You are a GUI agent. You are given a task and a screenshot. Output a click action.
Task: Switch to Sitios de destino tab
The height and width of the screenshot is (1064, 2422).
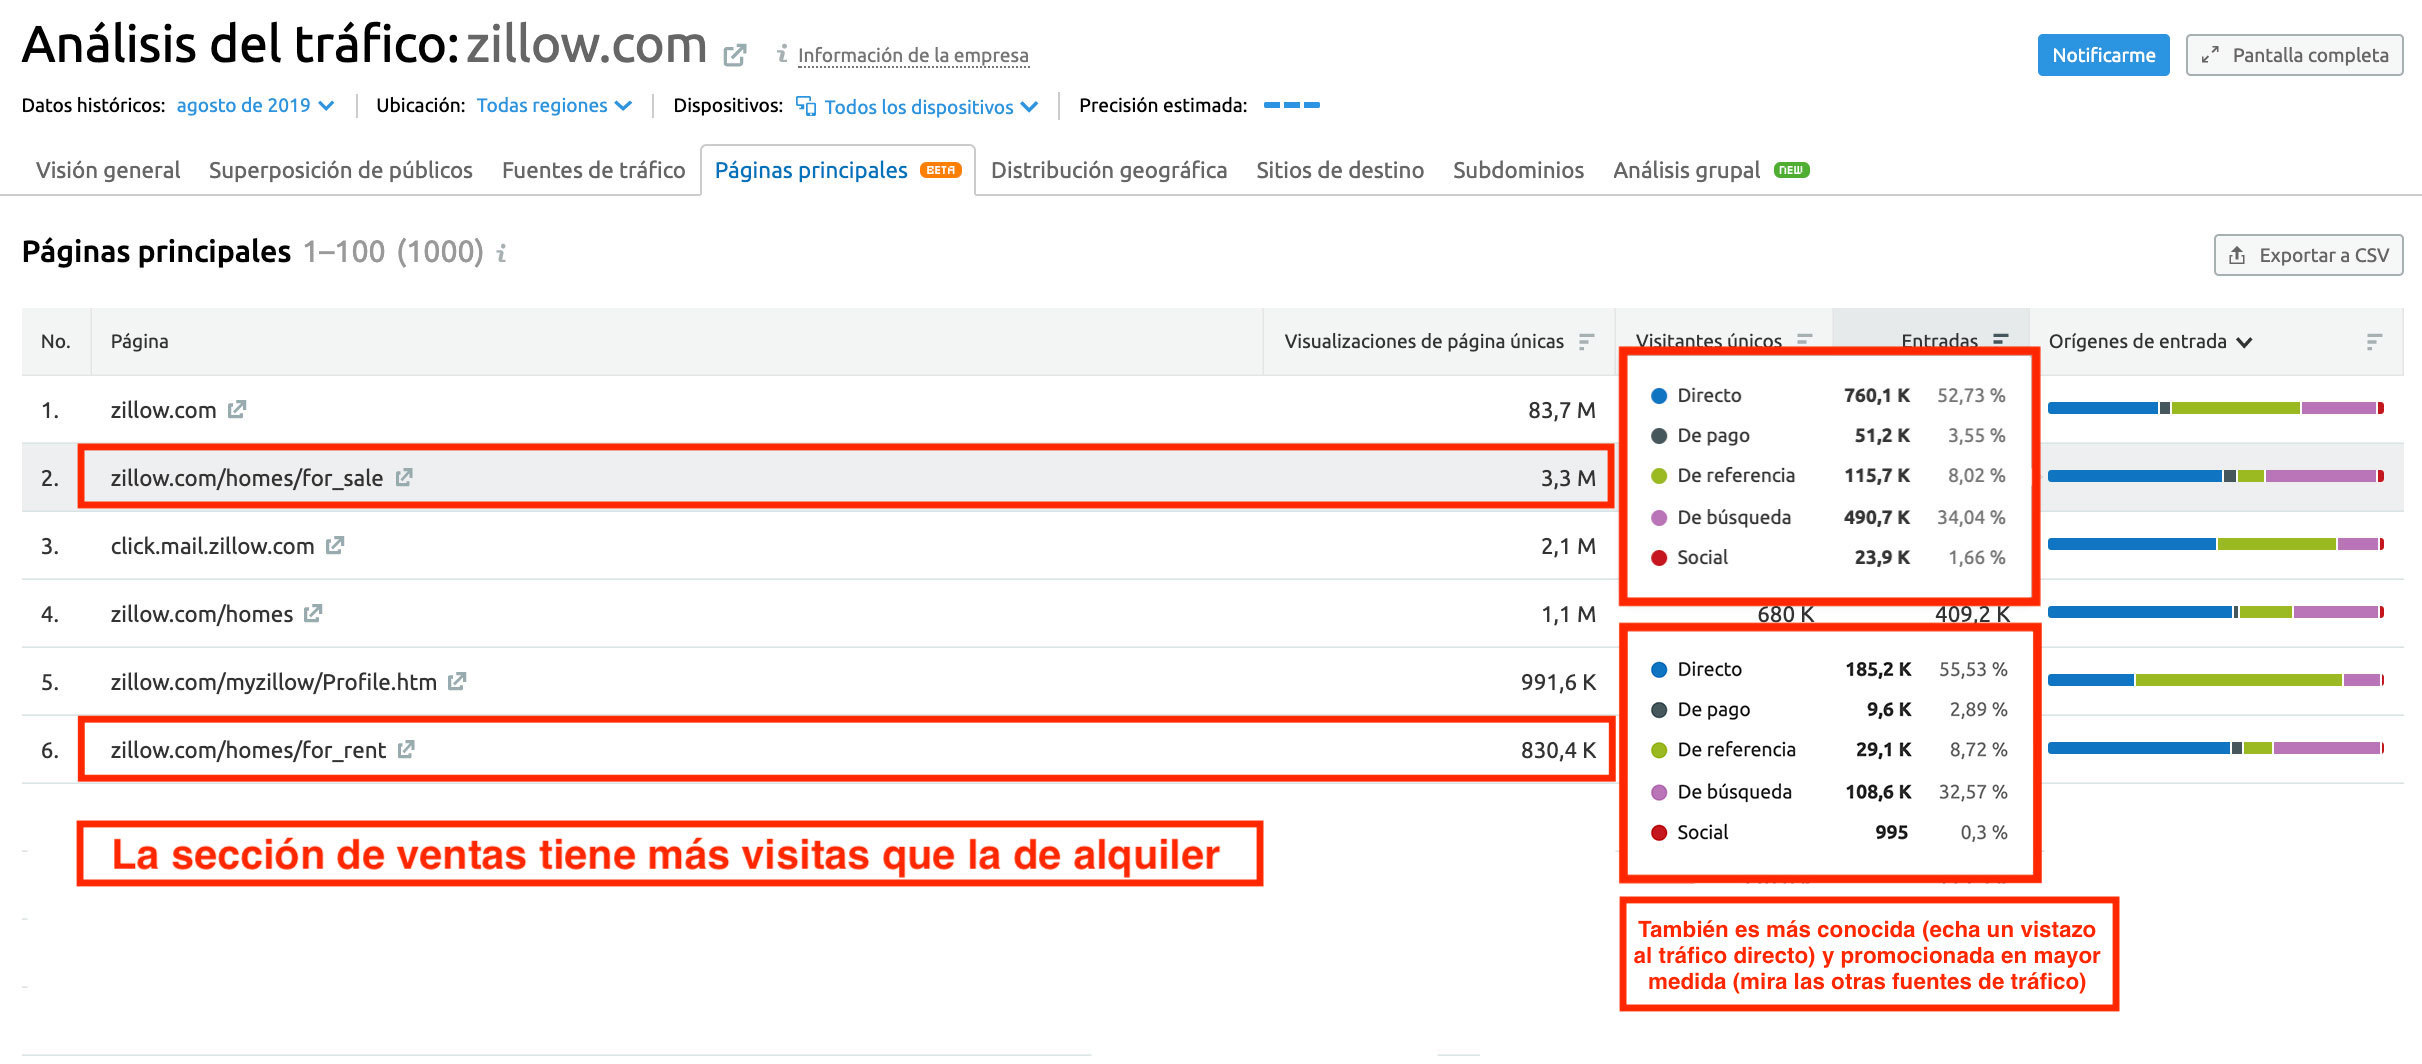[1340, 170]
